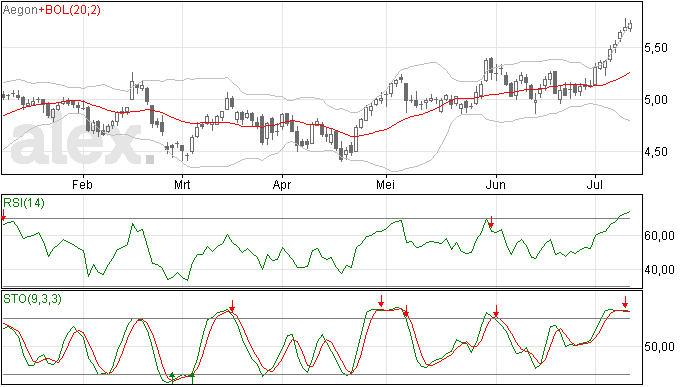Click the stochastic sell arrow just after Mei
Screen dimensions: 690x387
coord(407,311)
